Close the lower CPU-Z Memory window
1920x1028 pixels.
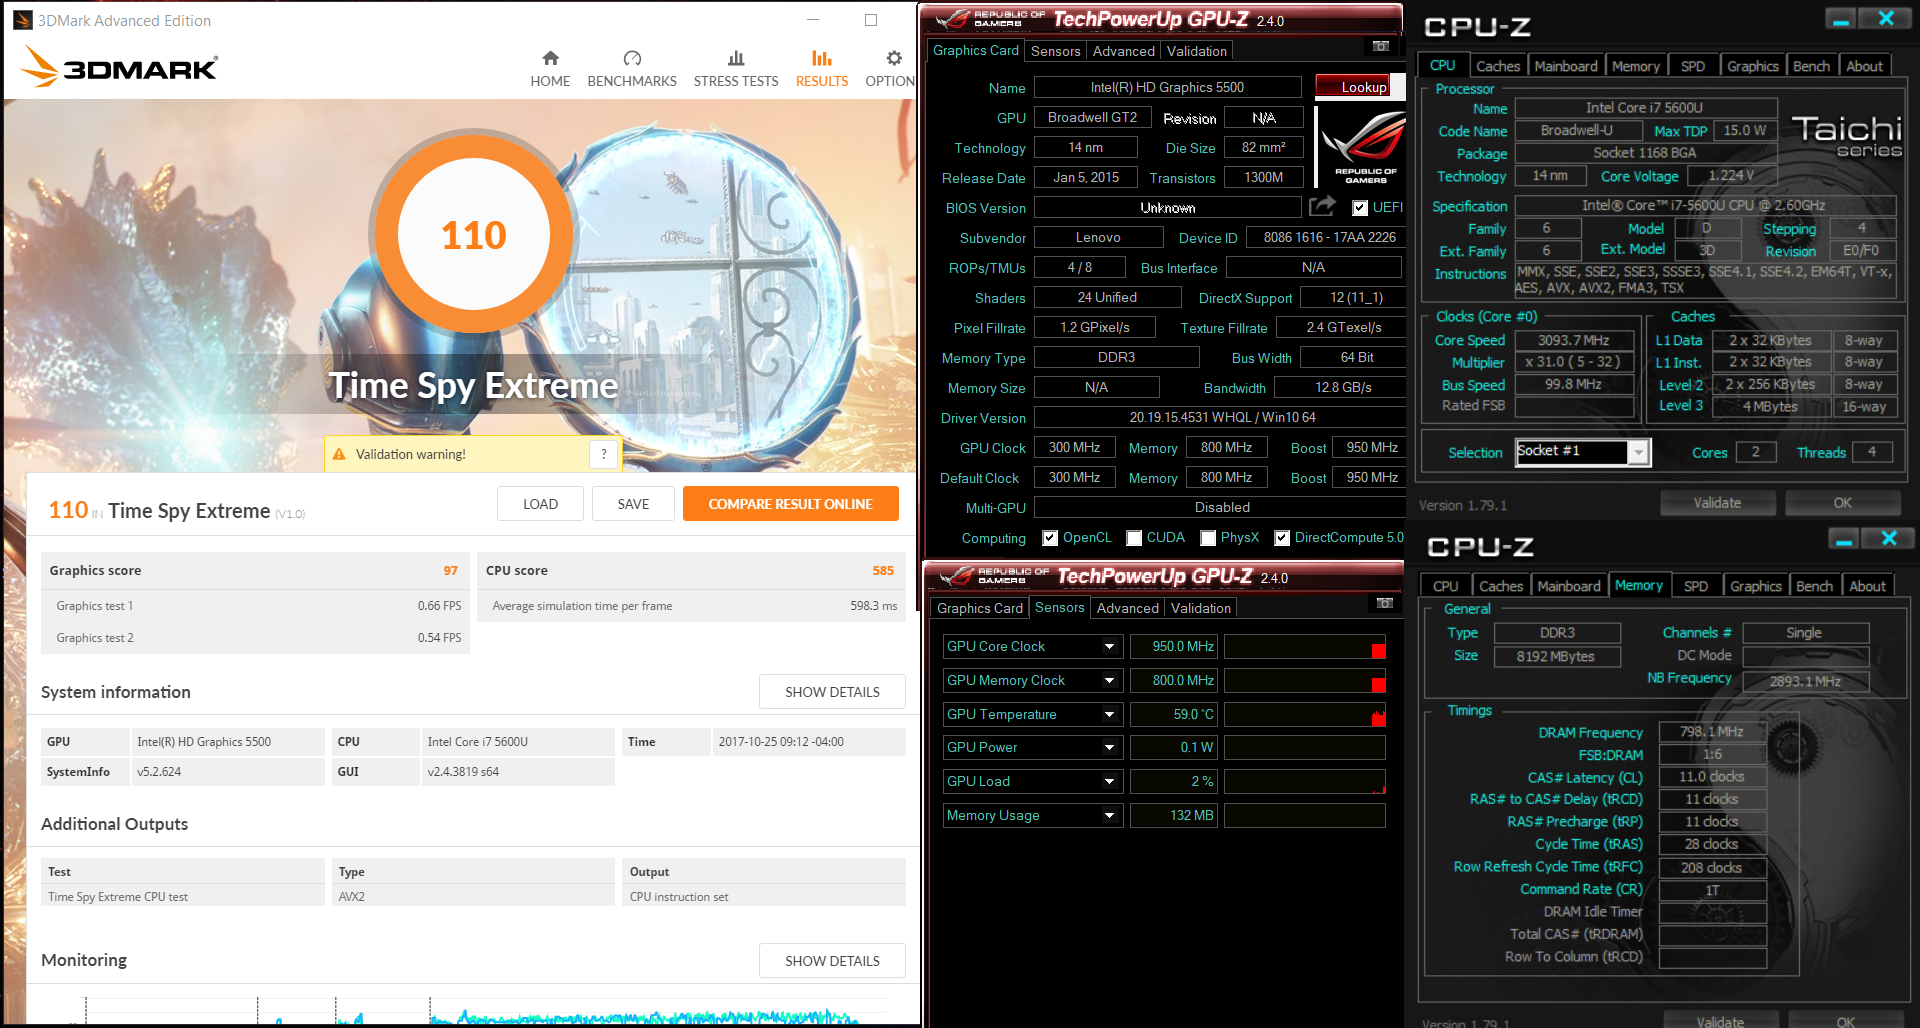pyautogui.click(x=1889, y=539)
